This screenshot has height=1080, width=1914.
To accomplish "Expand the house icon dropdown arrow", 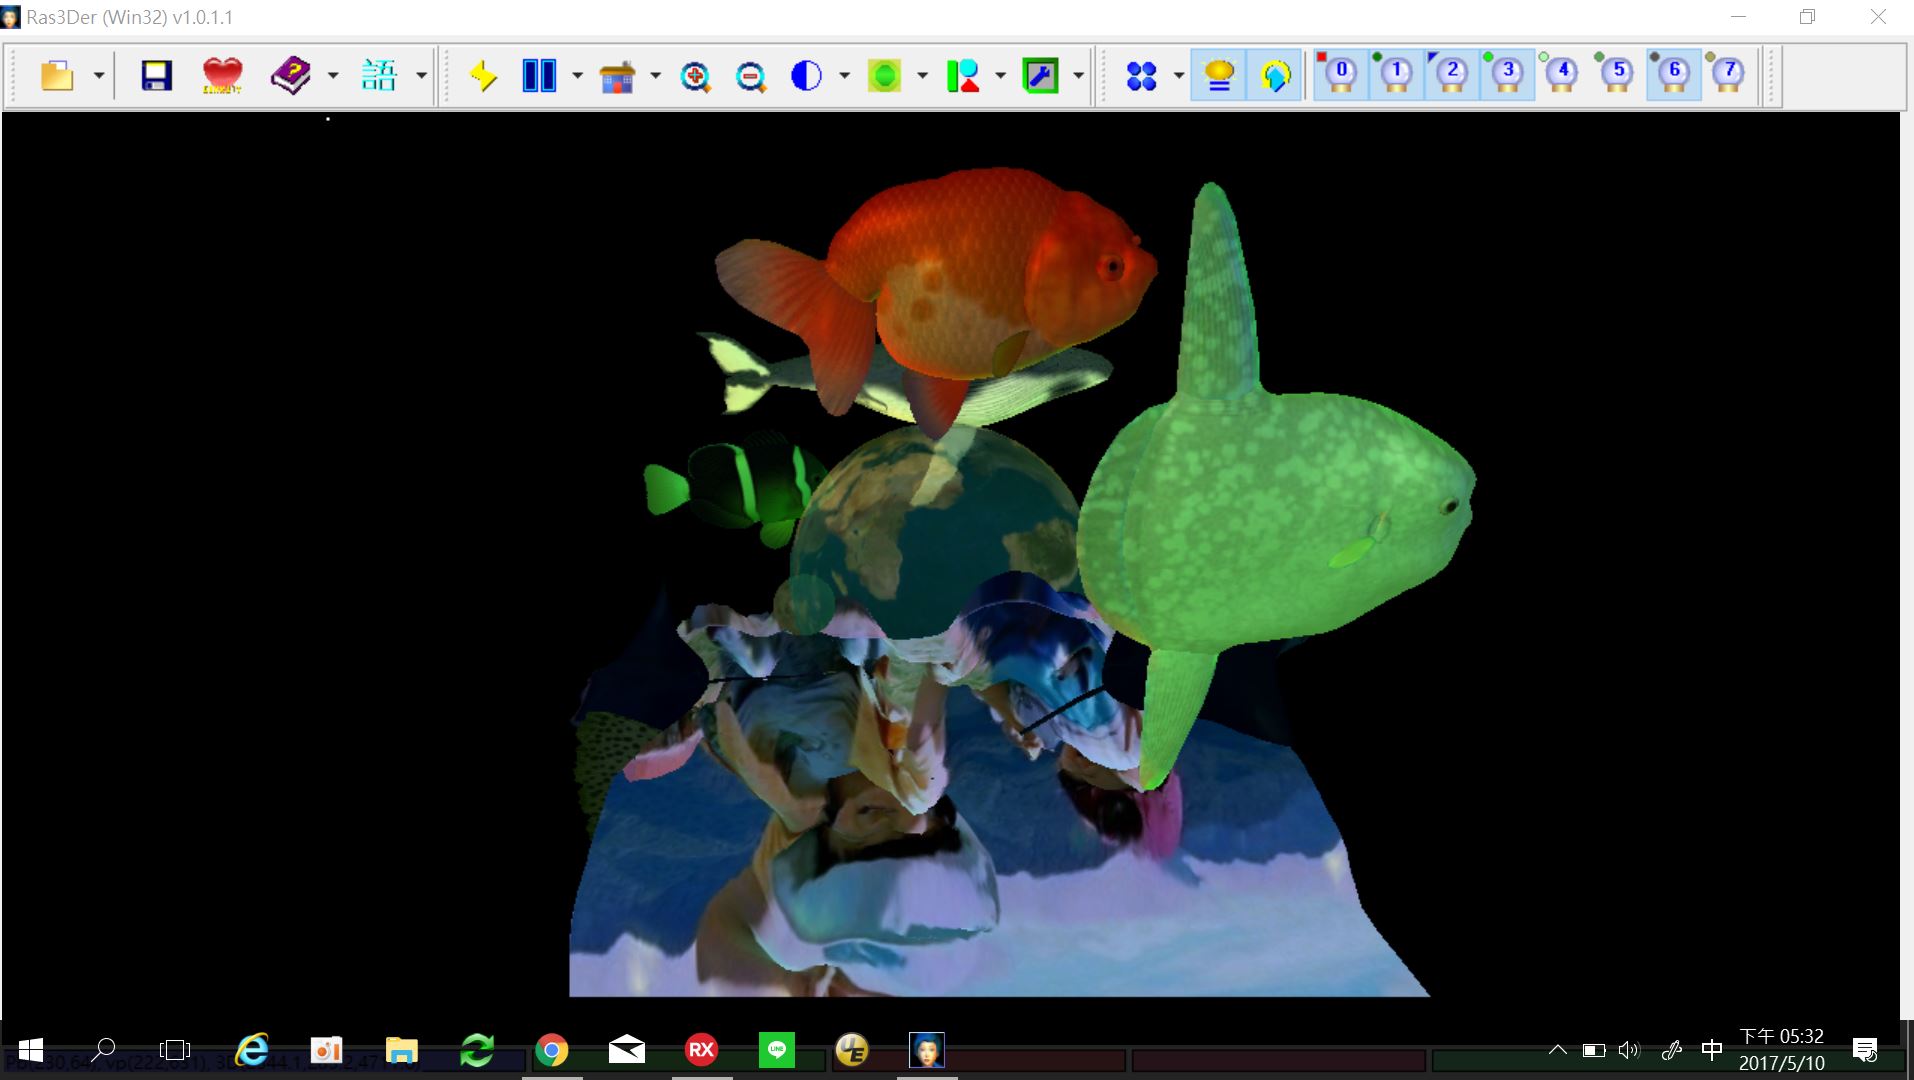I will click(655, 76).
